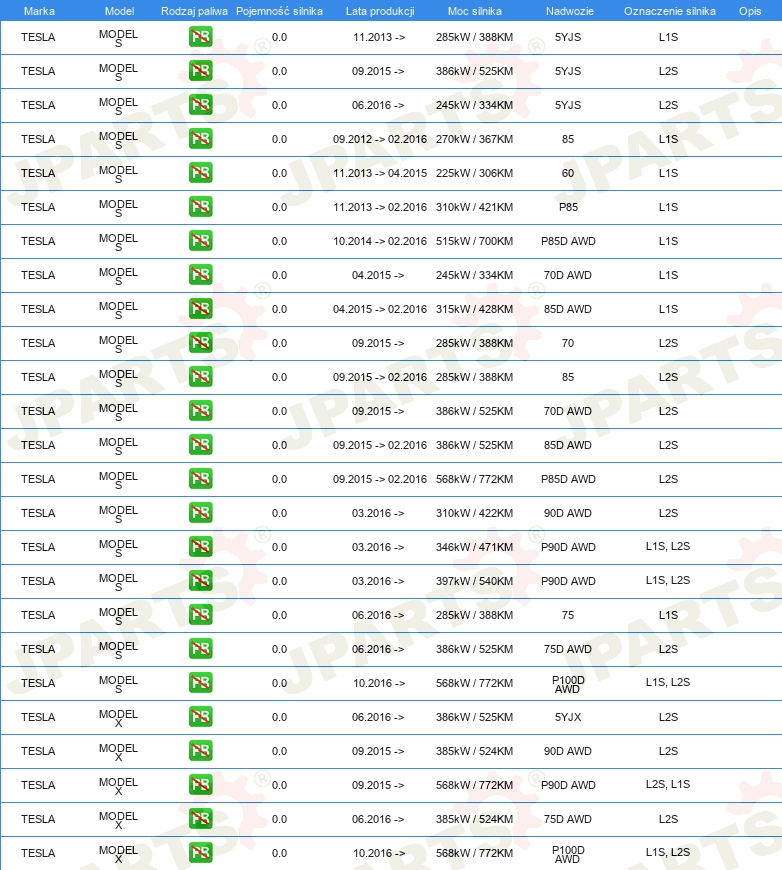Select the 09.2012 -> 02.2016 production years cell

pyautogui.click(x=380, y=139)
